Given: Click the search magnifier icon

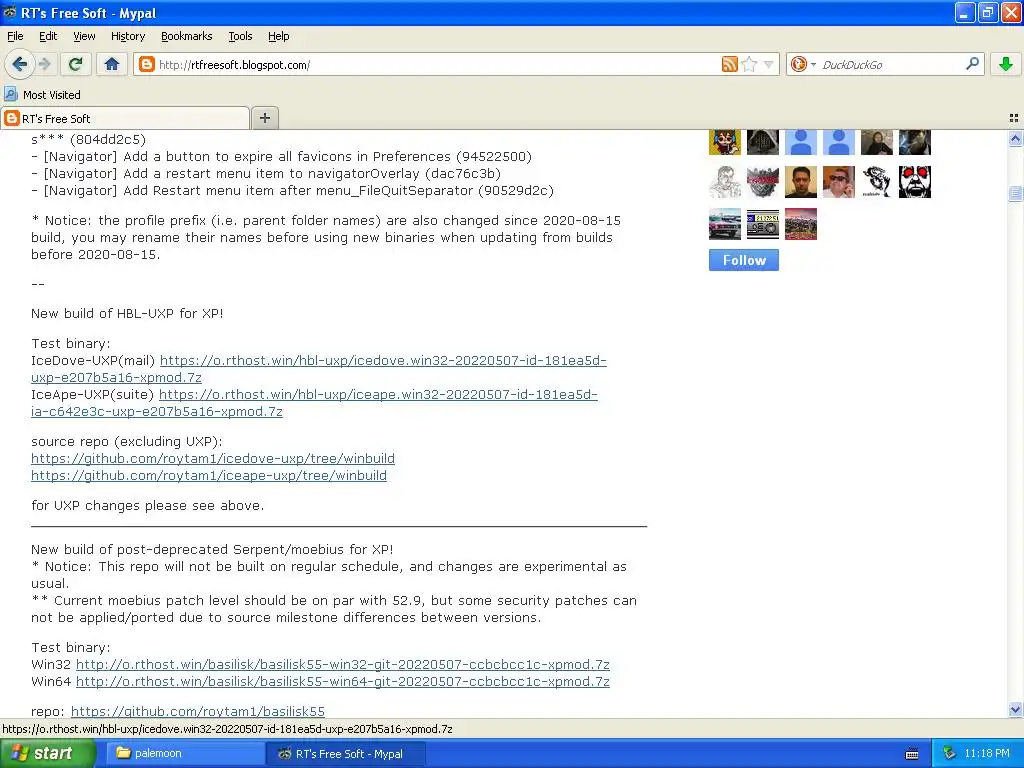Looking at the screenshot, I should pos(972,64).
